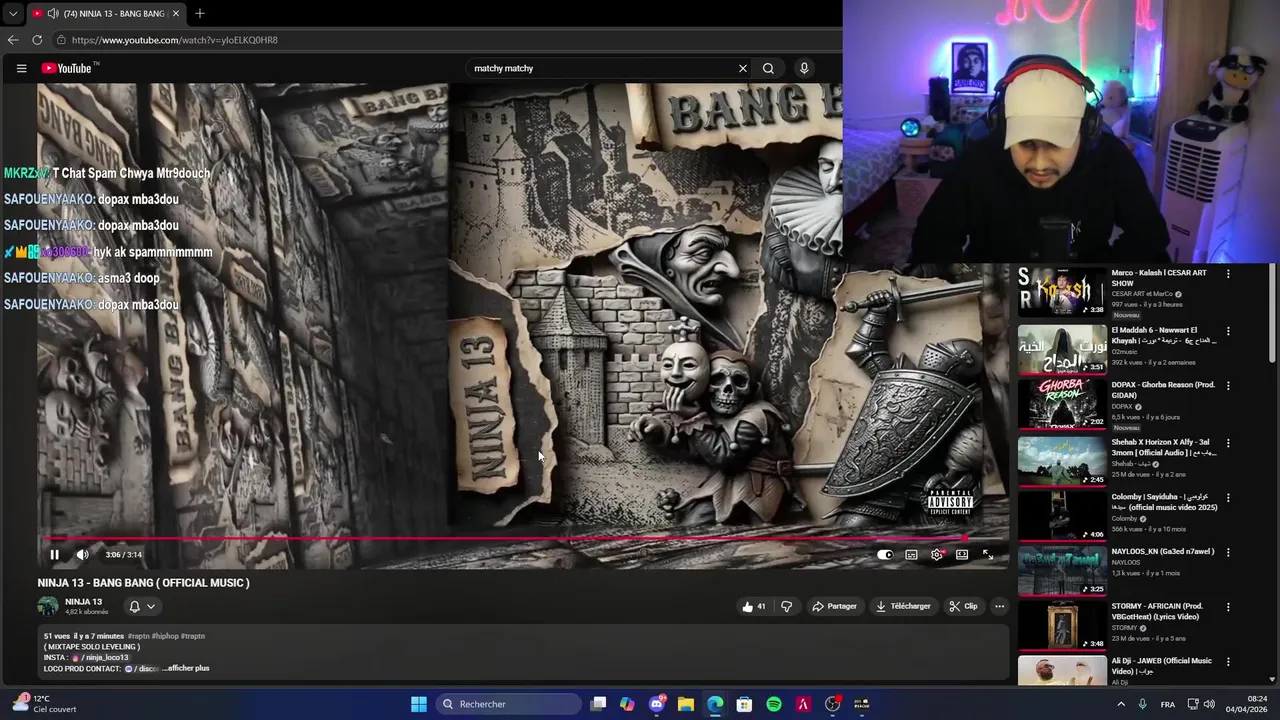Screen dimensions: 1280x720
Task: Open options menu for El Maddah 6
Action: 1228,331
